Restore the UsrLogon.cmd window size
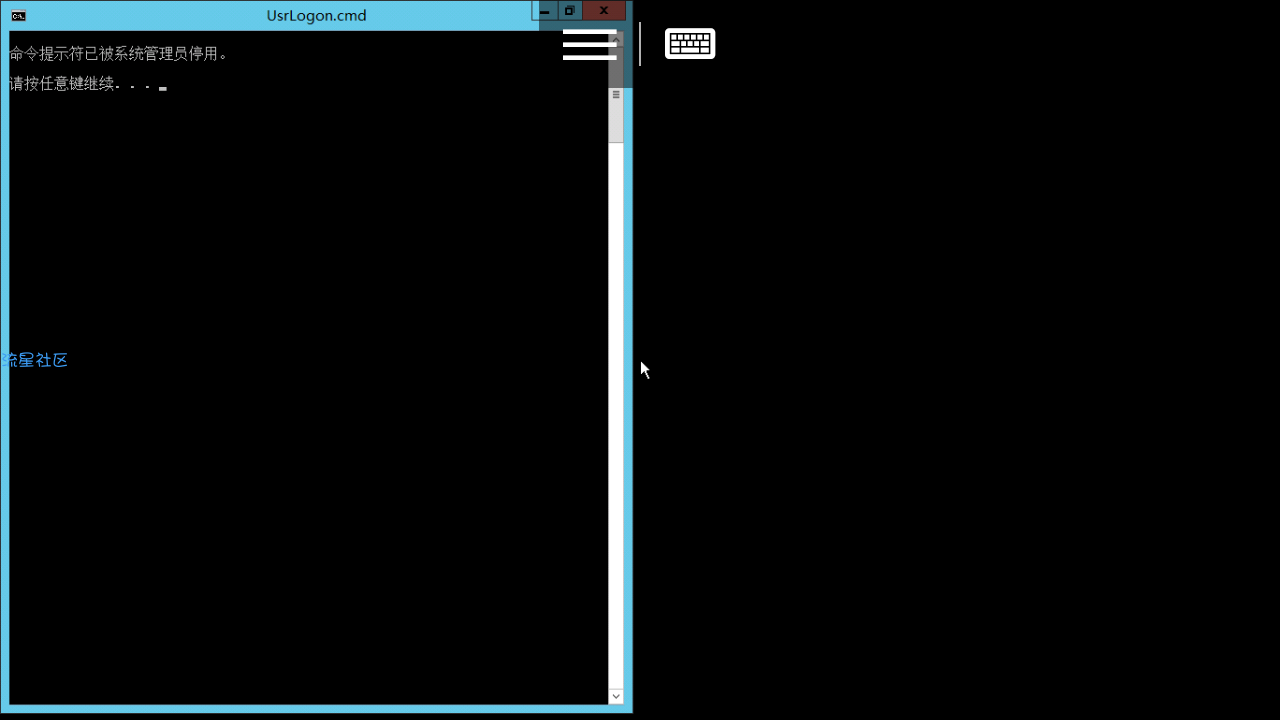The height and width of the screenshot is (720, 1280). point(570,11)
